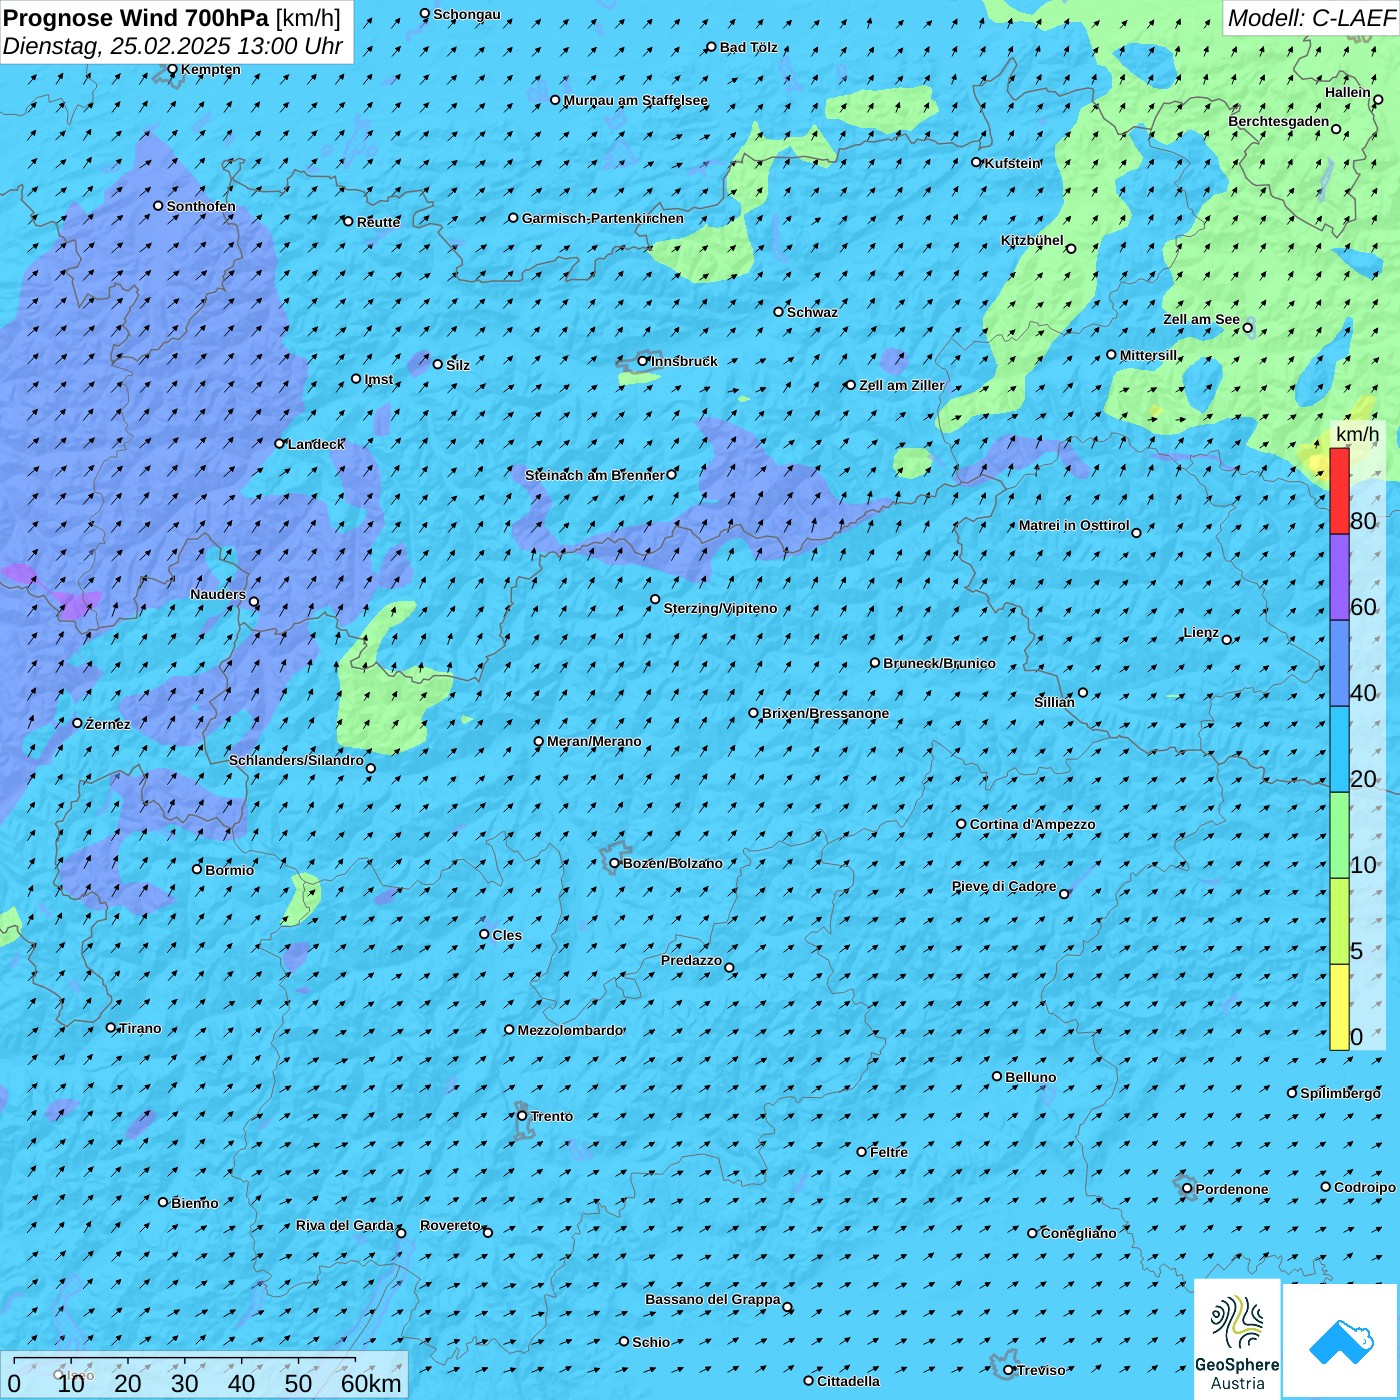This screenshot has height=1400, width=1400.
Task: Click the Reutte label
Action: 378,222
